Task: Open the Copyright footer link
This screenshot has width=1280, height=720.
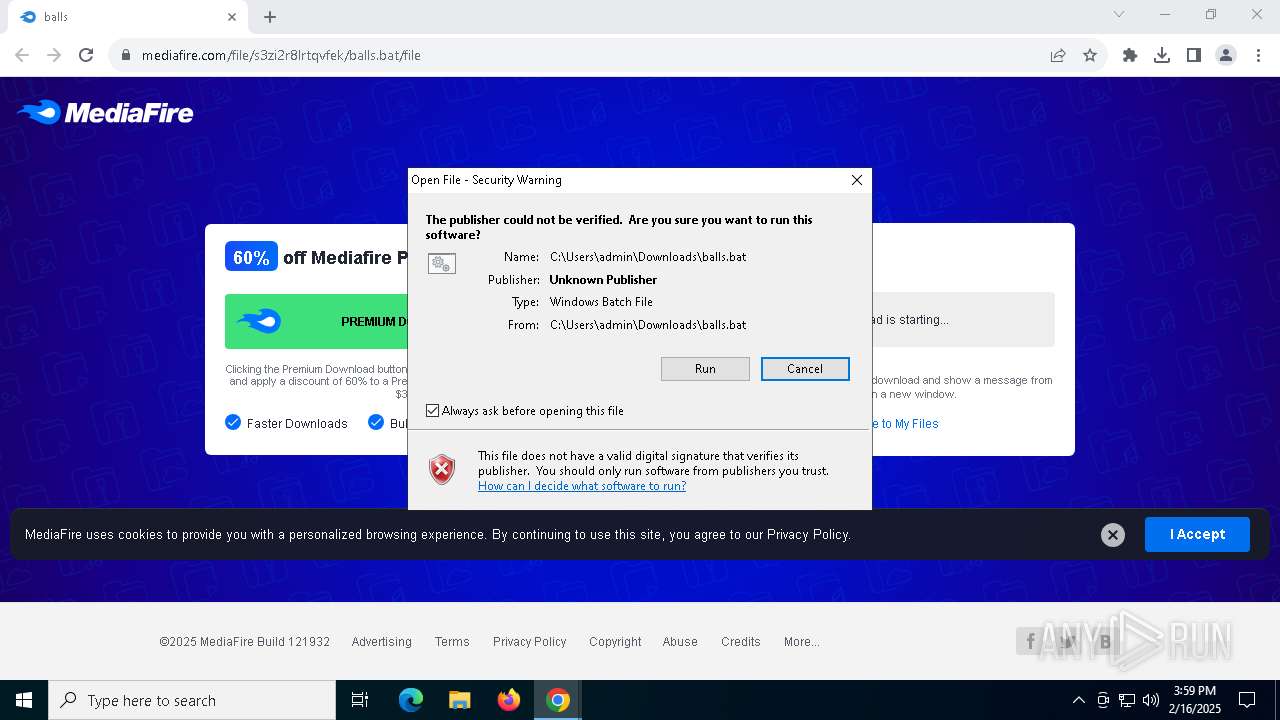Action: pyautogui.click(x=615, y=642)
